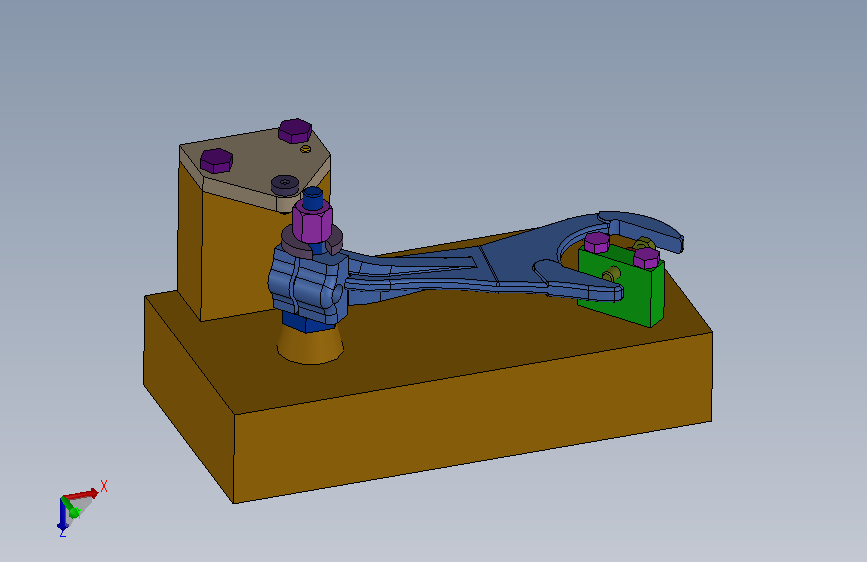Select the blue Z axis arrow of the triad

pos(62,513)
